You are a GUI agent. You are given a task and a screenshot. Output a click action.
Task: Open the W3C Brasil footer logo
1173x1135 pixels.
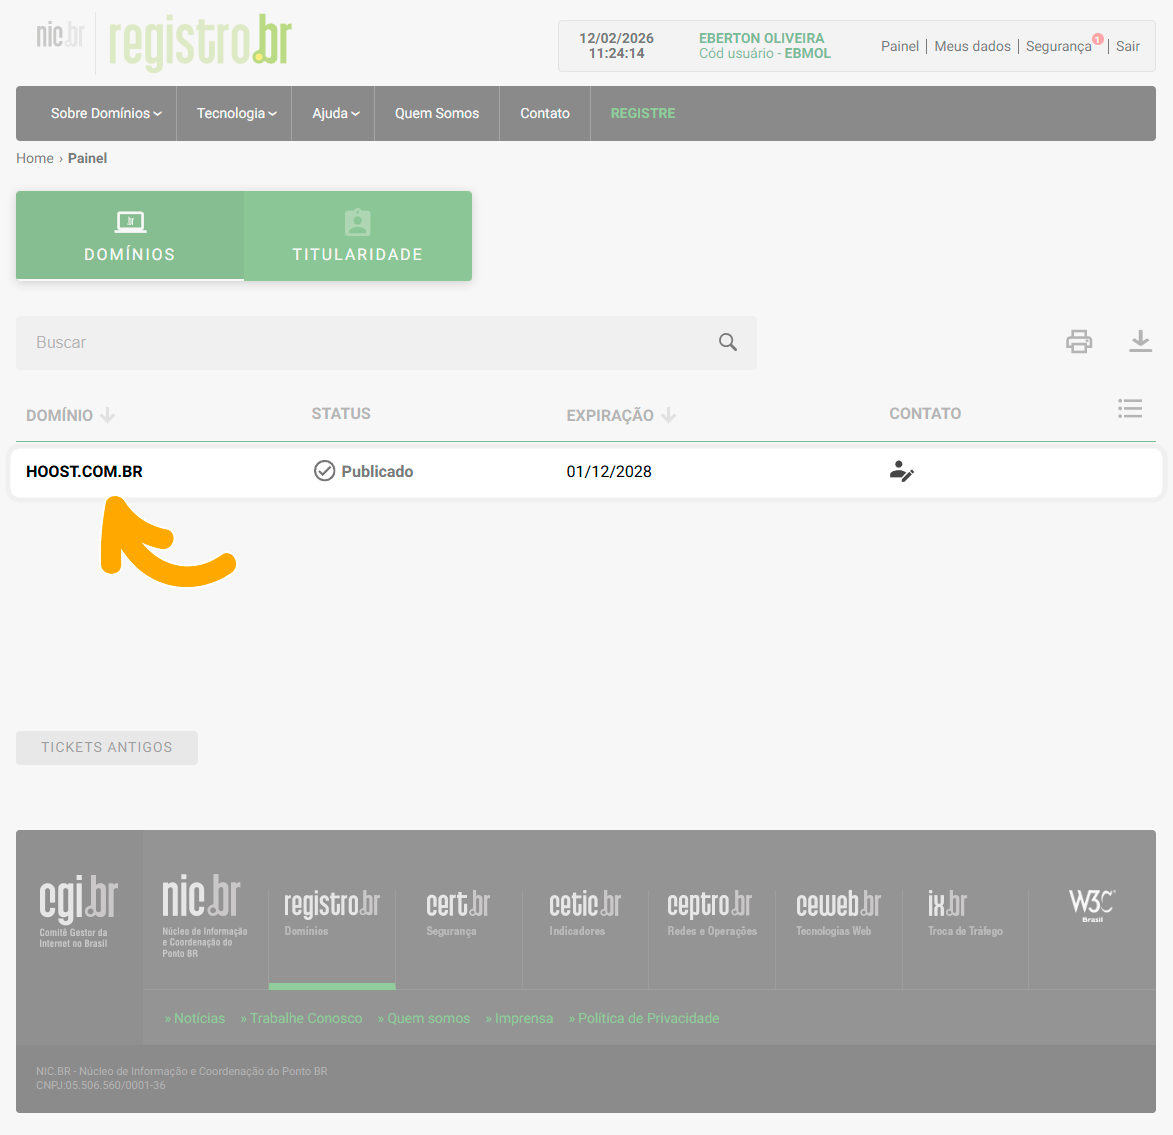point(1091,905)
